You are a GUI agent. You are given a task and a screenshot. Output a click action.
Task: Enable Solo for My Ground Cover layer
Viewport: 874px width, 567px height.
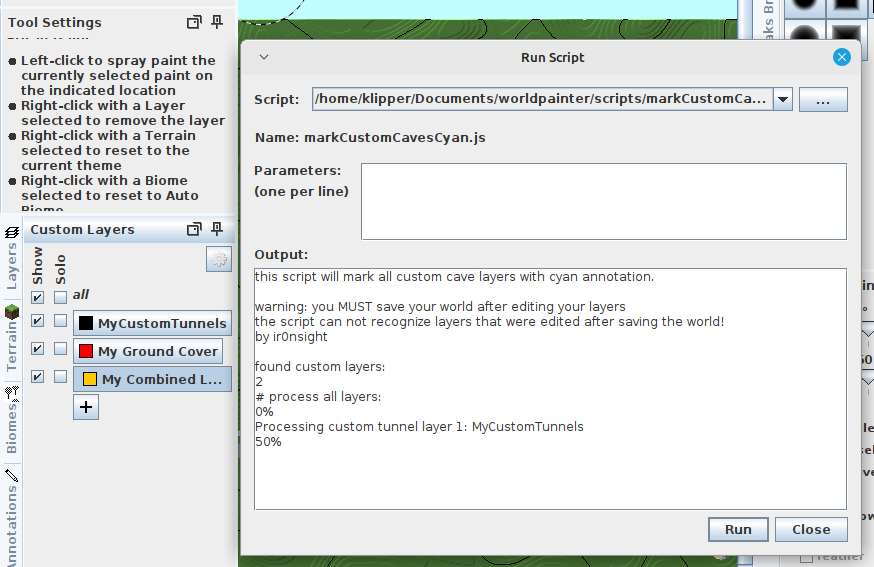[x=61, y=349]
